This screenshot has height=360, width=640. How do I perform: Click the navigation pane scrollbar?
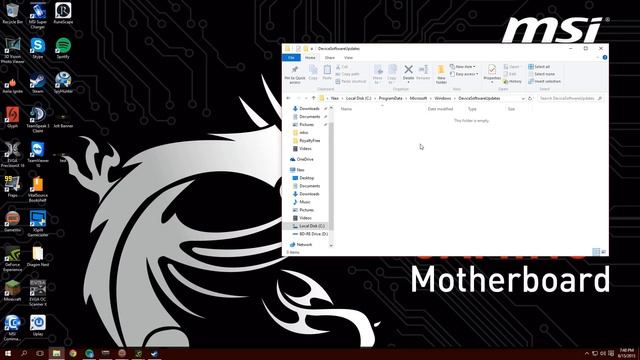coord(331,176)
